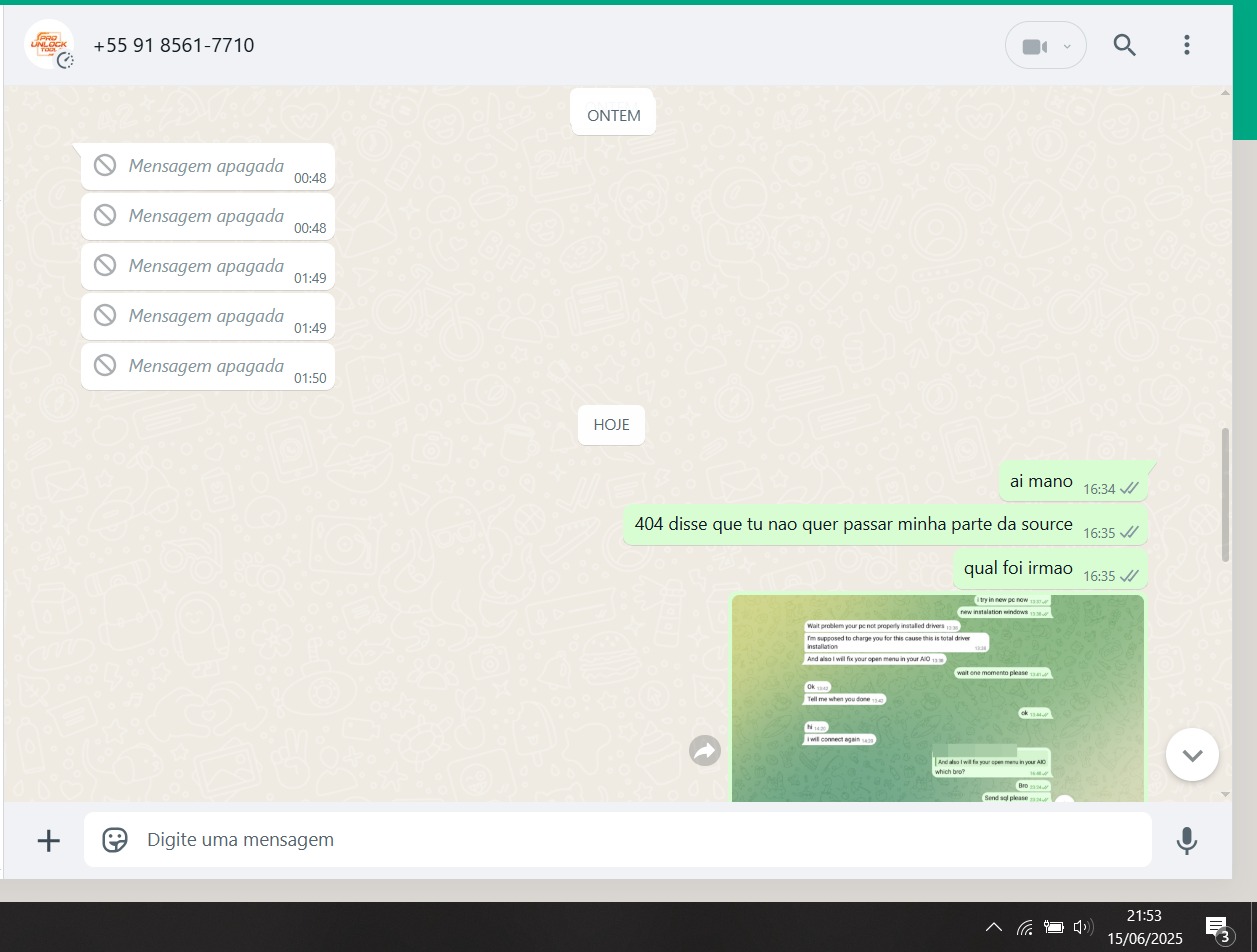Expand the call options dropdown arrow
The width and height of the screenshot is (1257, 952).
click(1067, 46)
